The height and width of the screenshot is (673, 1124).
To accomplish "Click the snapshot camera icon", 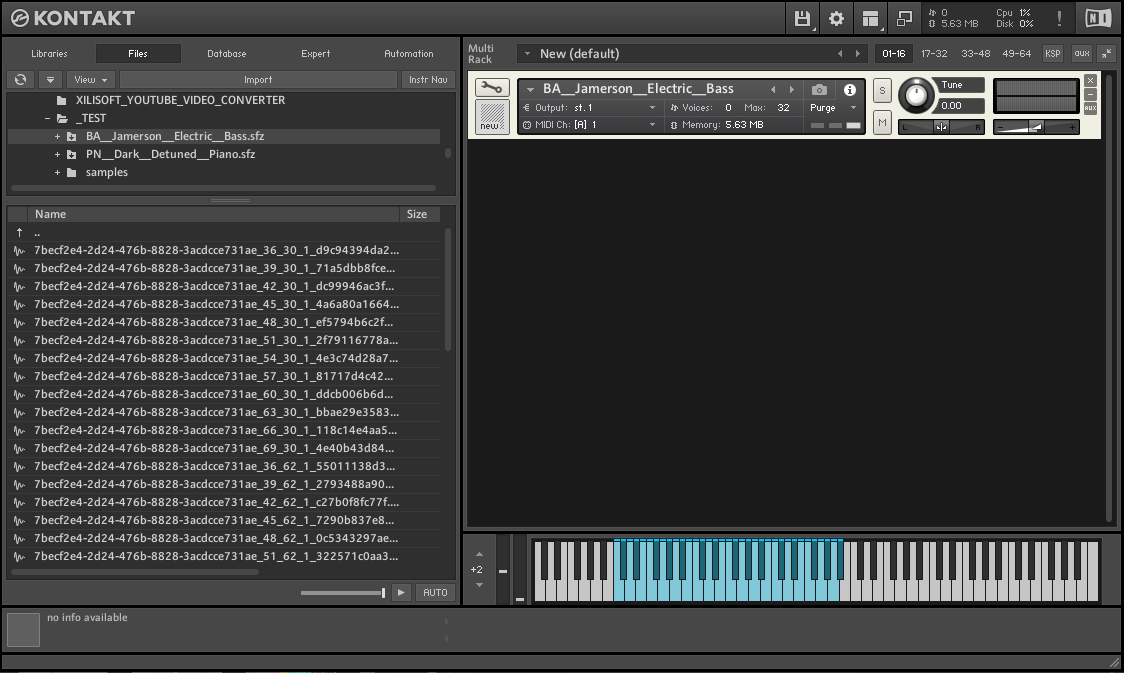I will click(819, 90).
